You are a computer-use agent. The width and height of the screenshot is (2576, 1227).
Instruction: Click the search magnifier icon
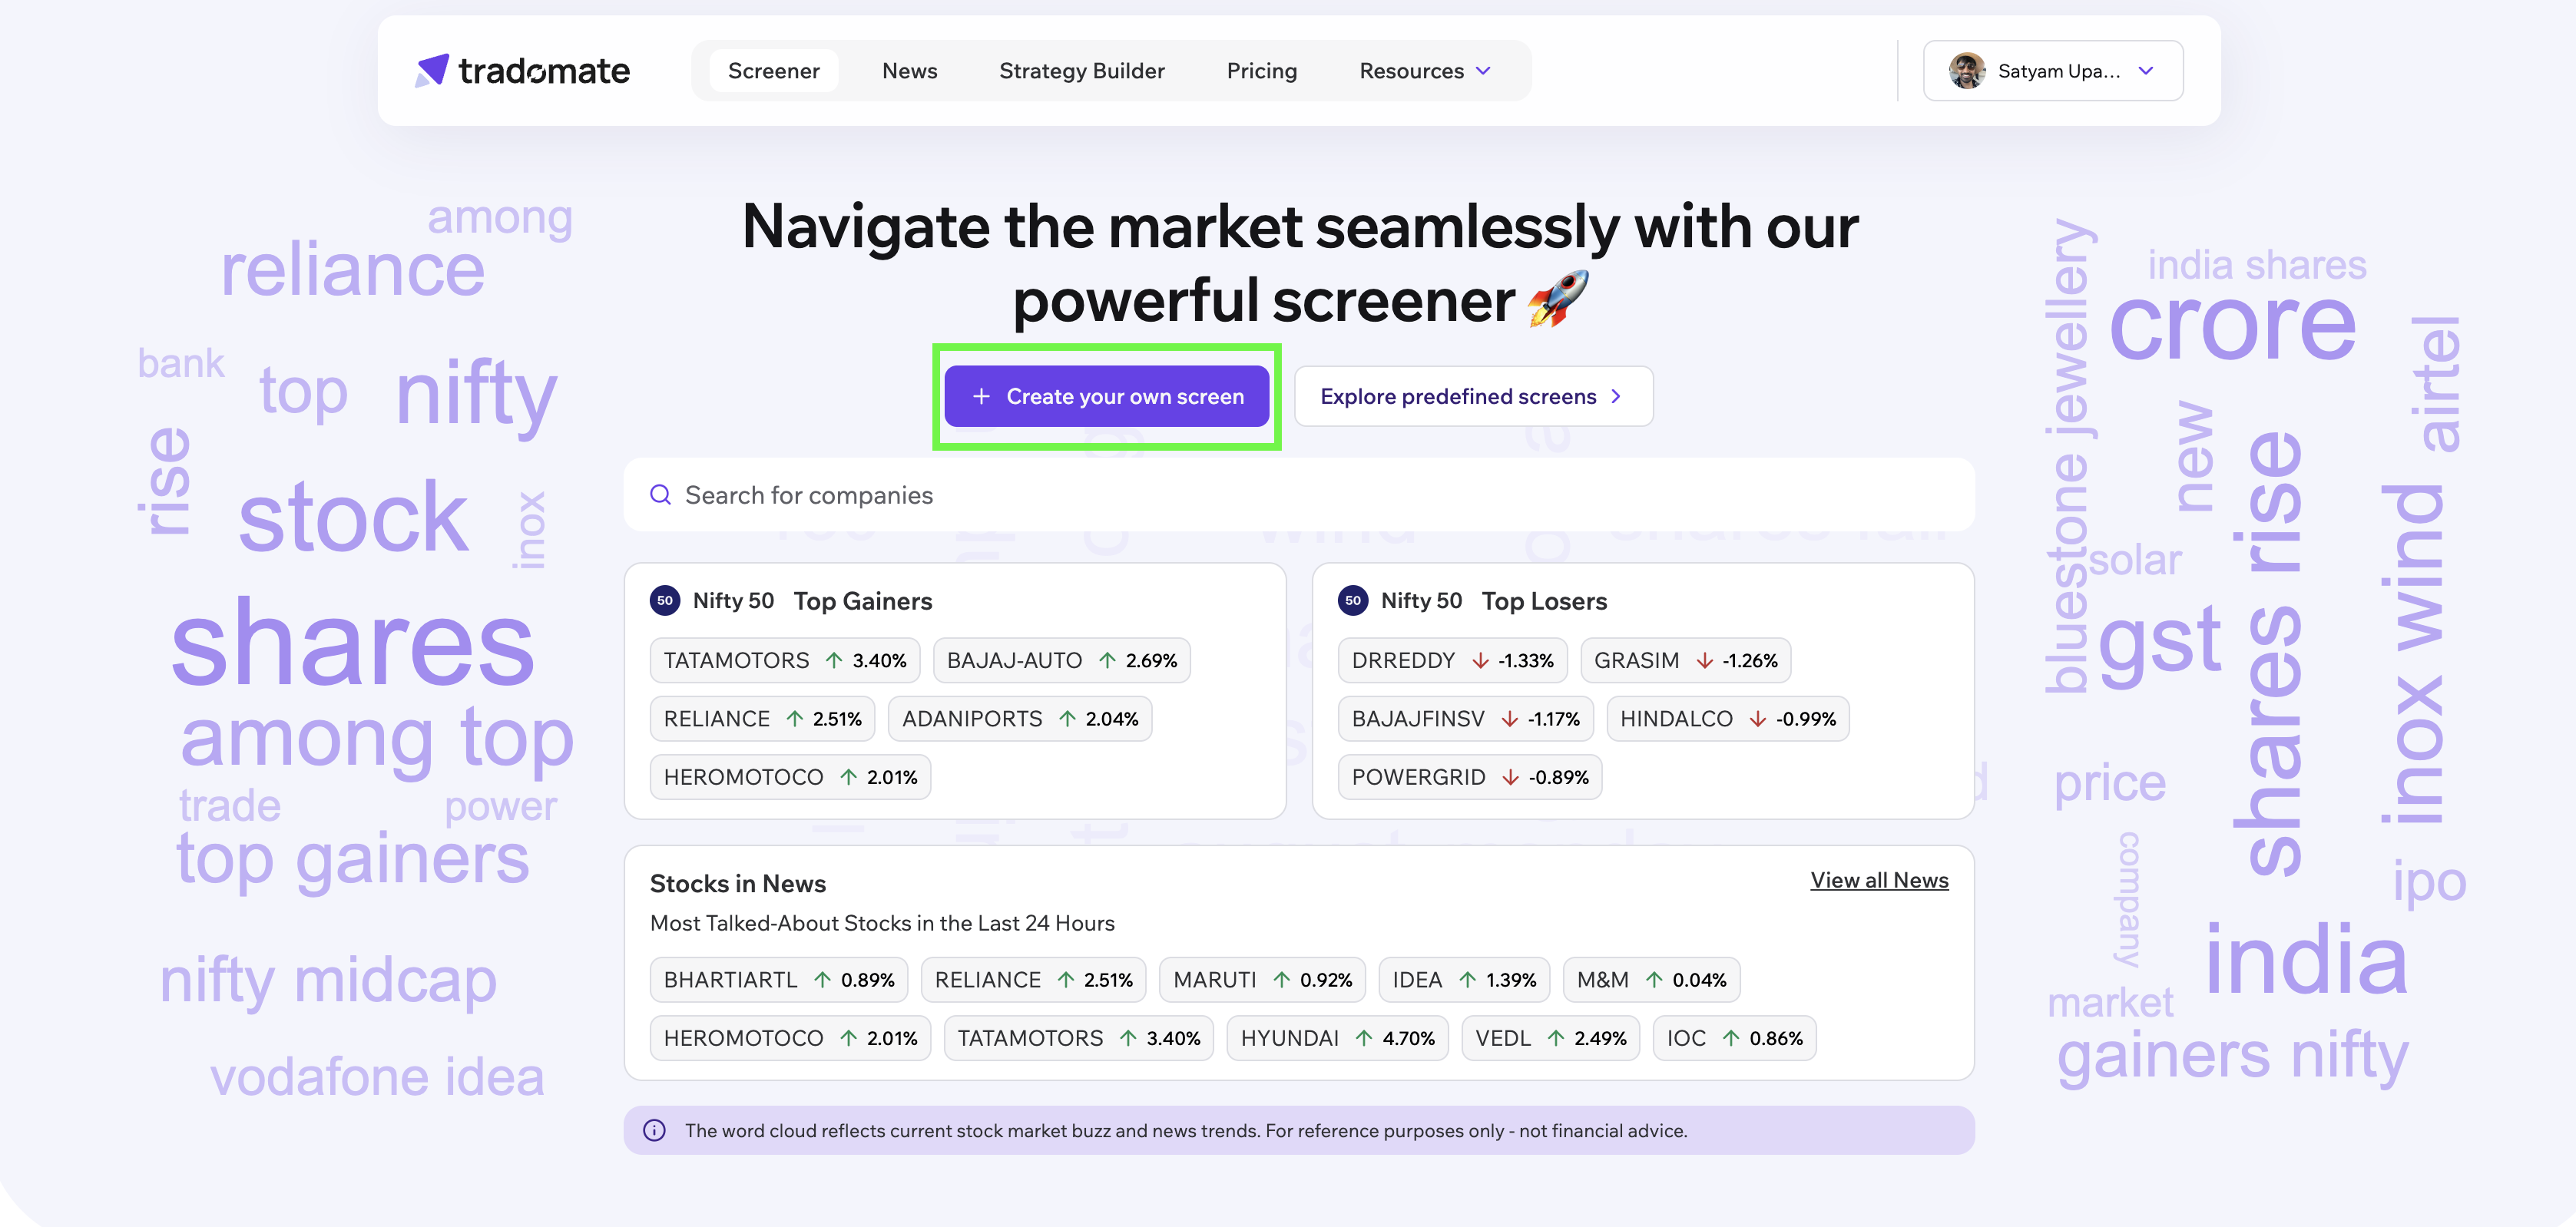pyautogui.click(x=660, y=495)
